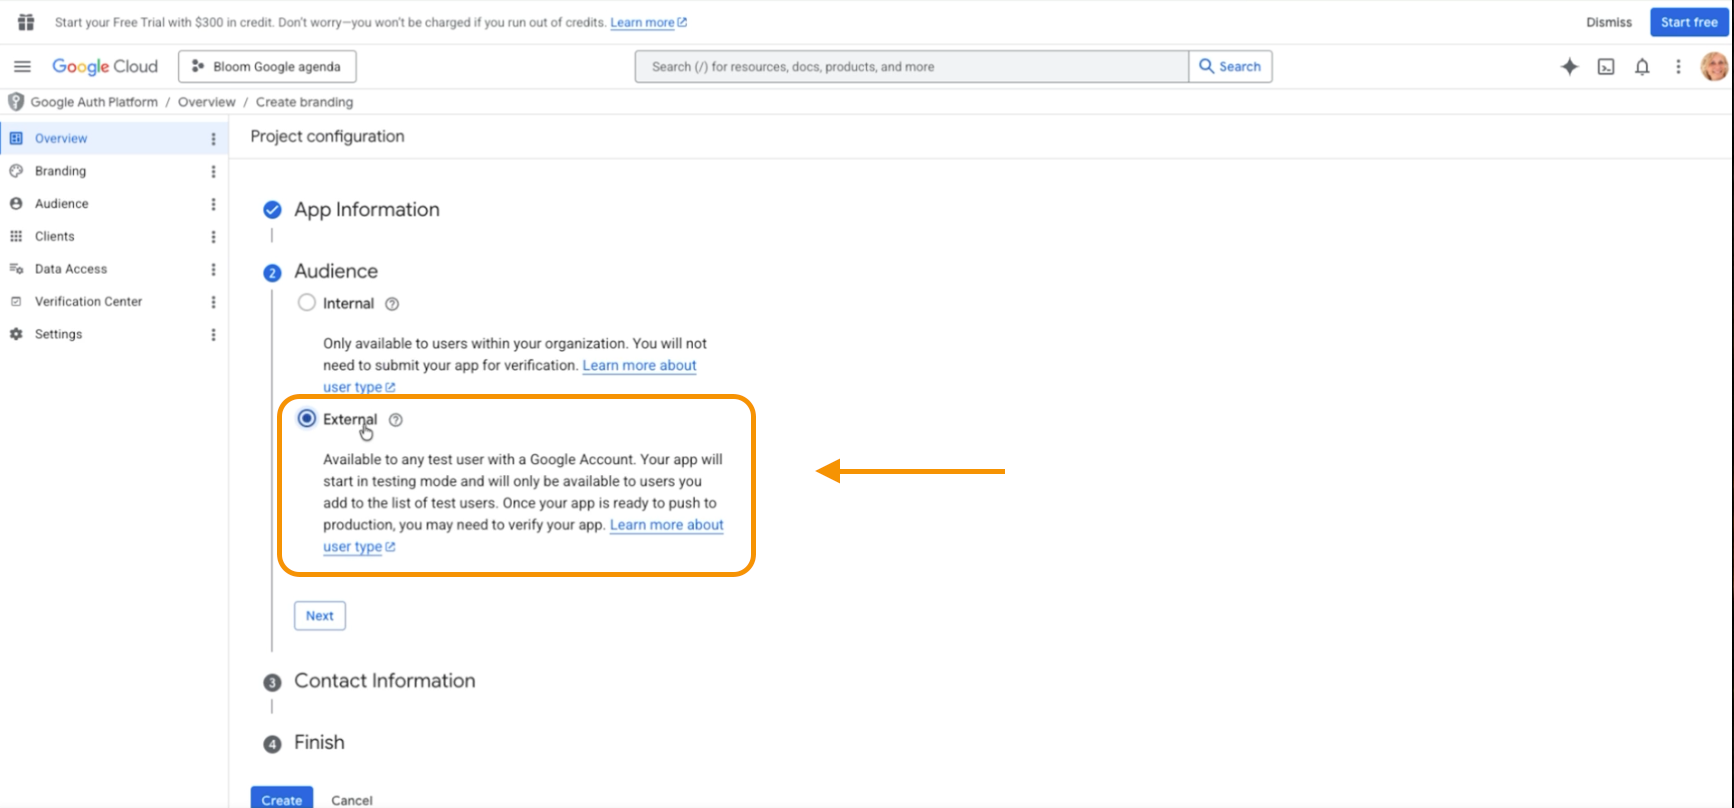Open the Gemini sparkle assistant icon

(x=1569, y=67)
